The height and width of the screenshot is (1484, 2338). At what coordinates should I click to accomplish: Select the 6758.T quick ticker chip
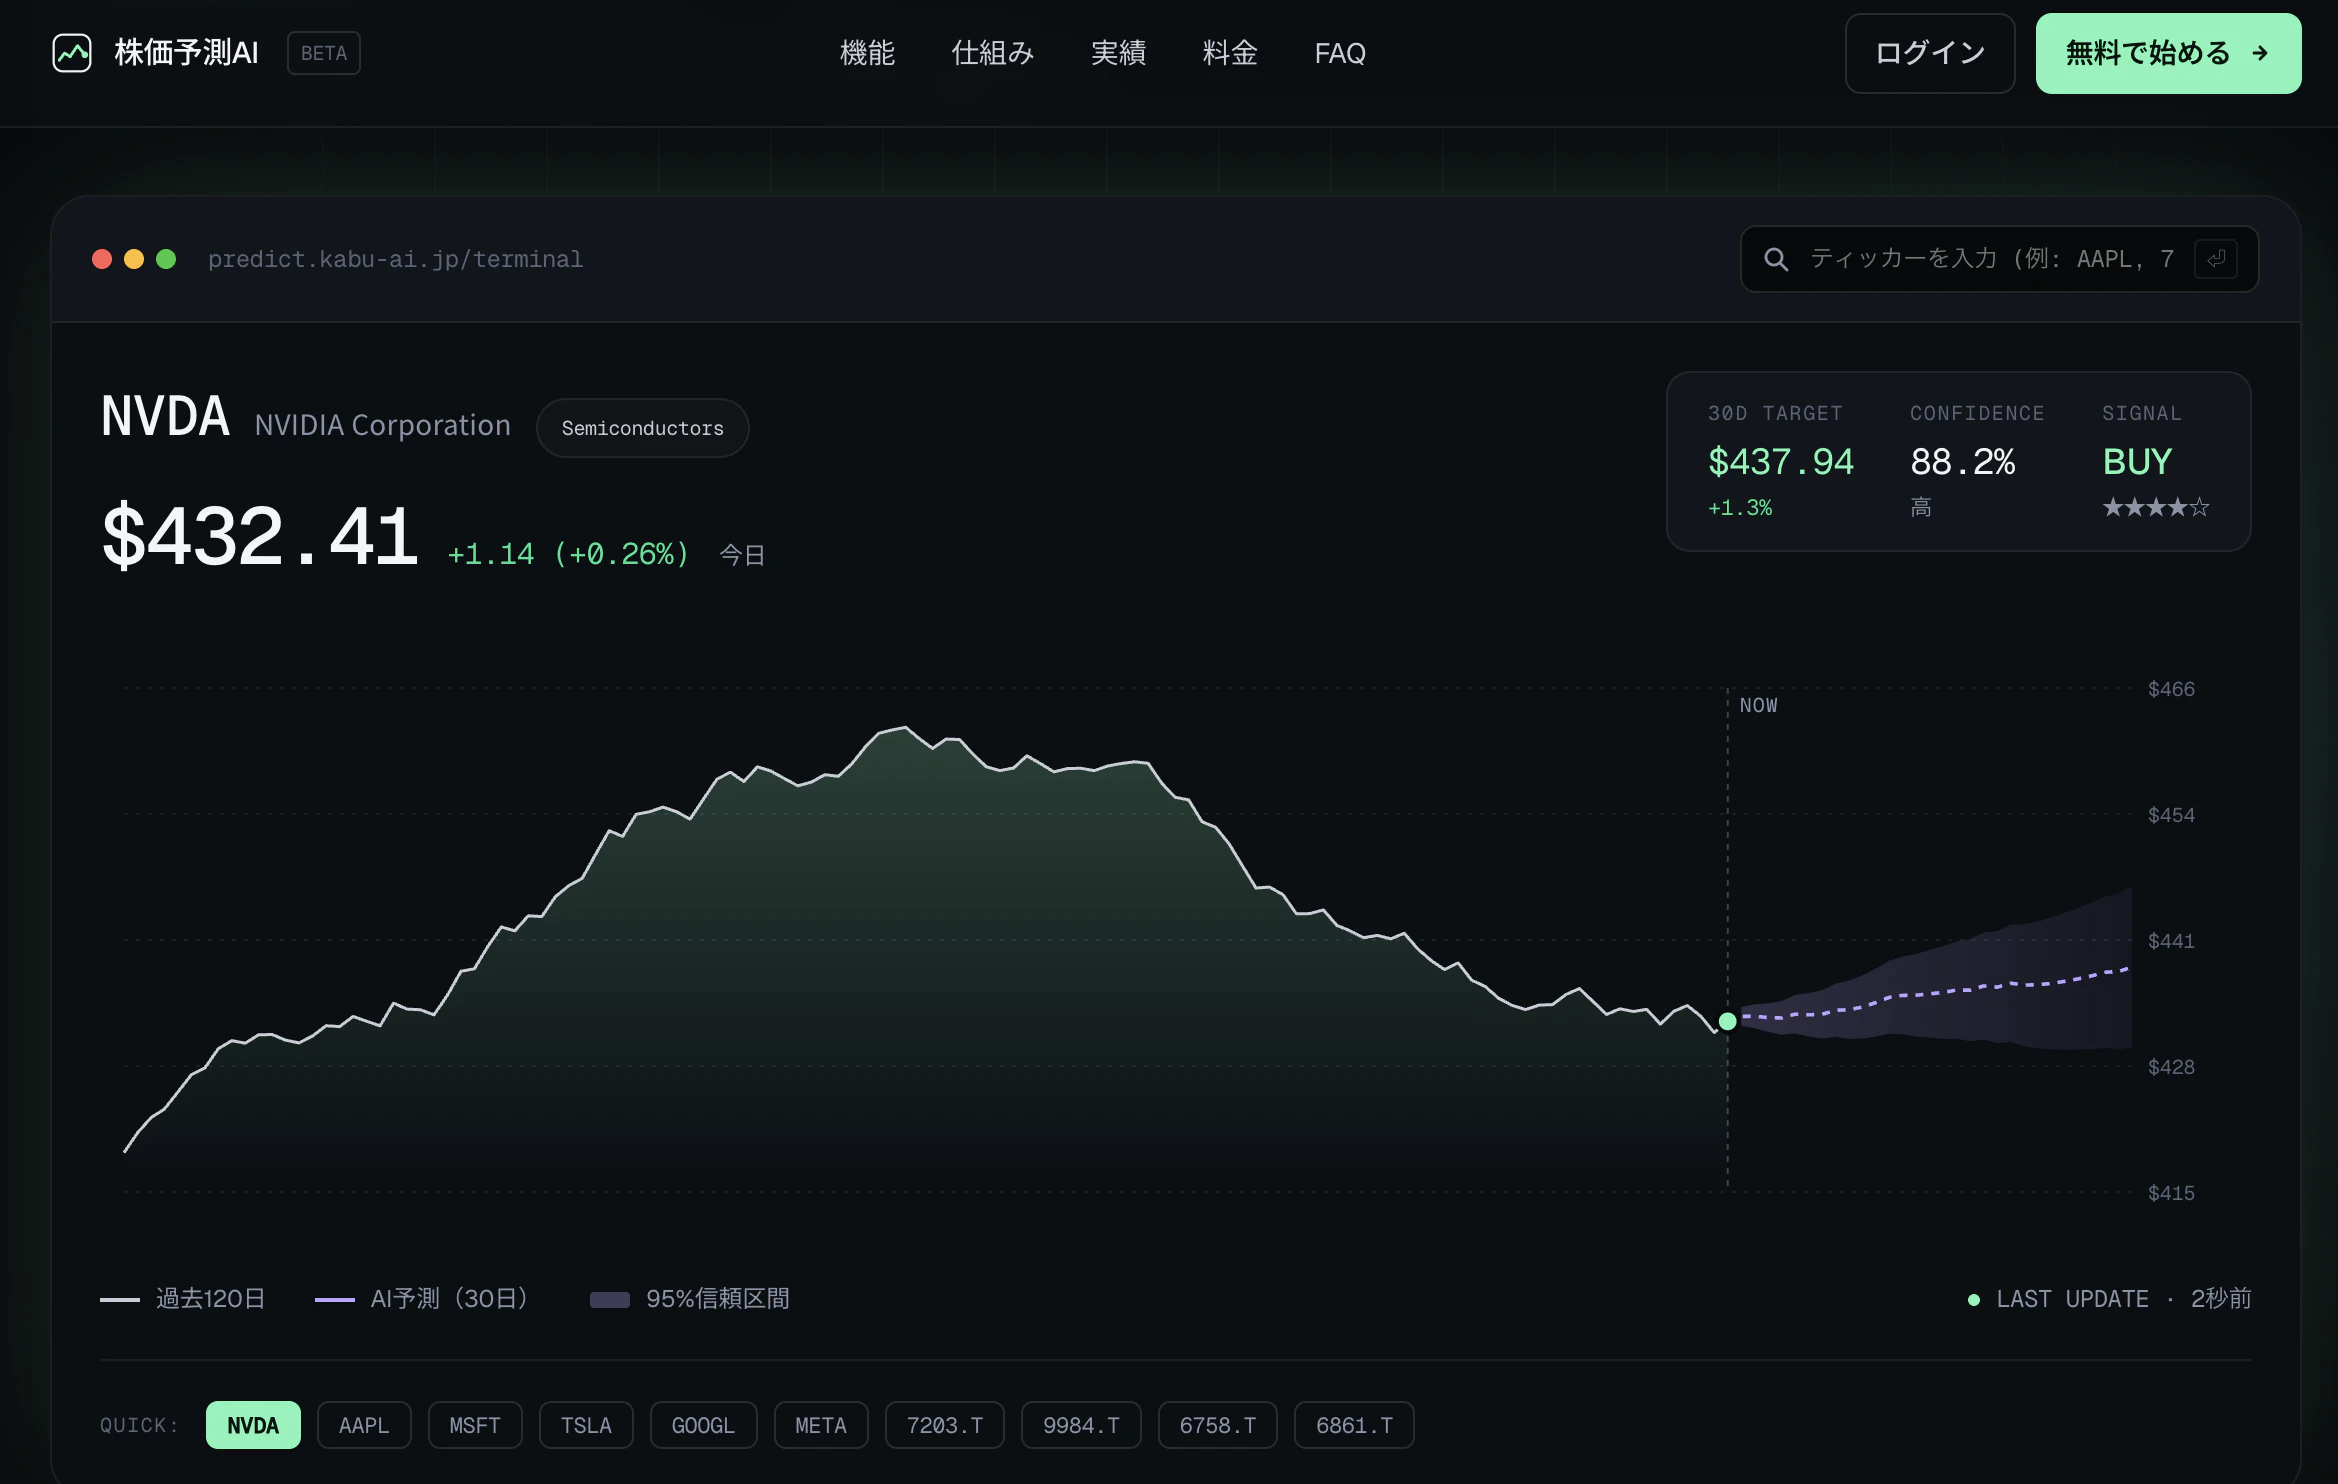coord(1218,1425)
